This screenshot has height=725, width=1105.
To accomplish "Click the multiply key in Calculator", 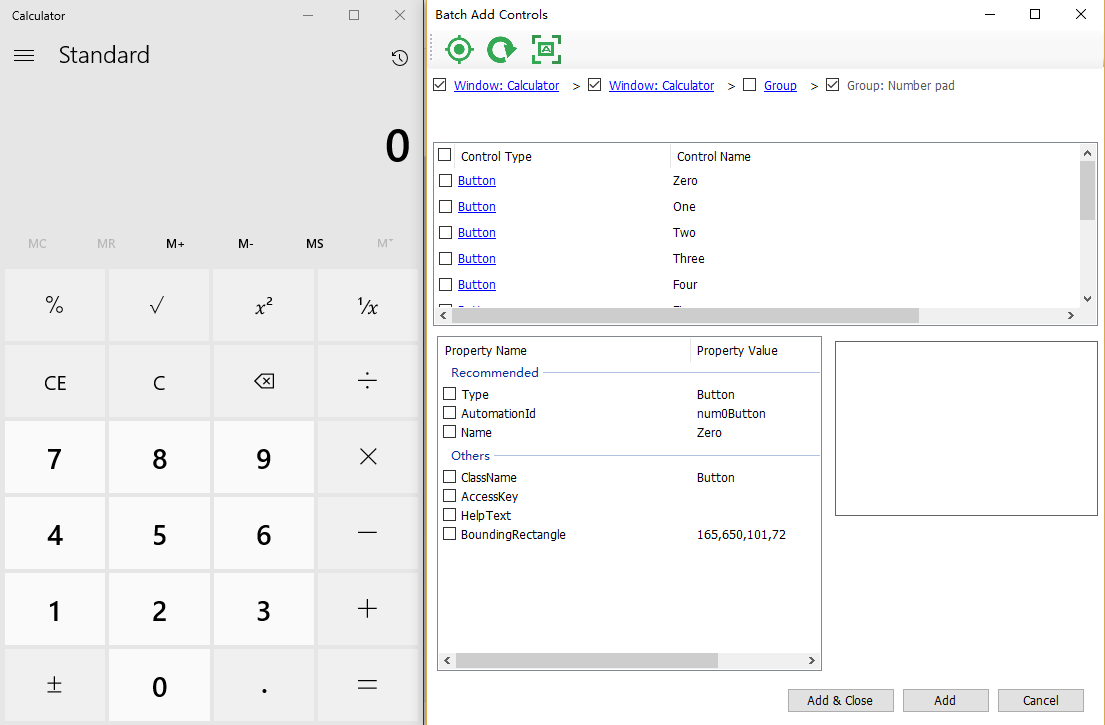I will pos(368,457).
